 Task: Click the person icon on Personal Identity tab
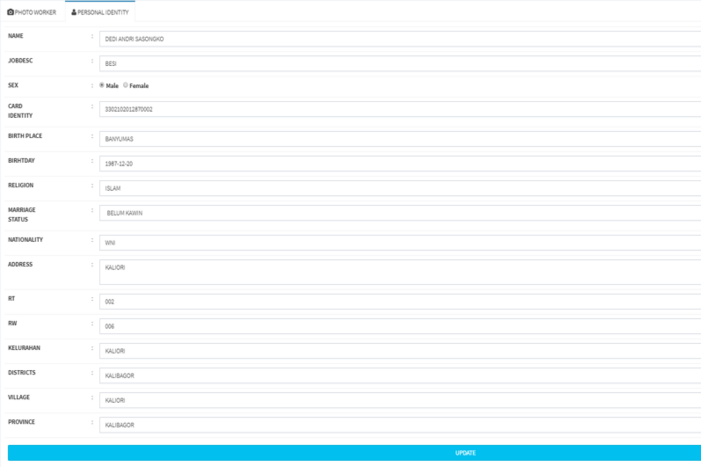point(74,12)
